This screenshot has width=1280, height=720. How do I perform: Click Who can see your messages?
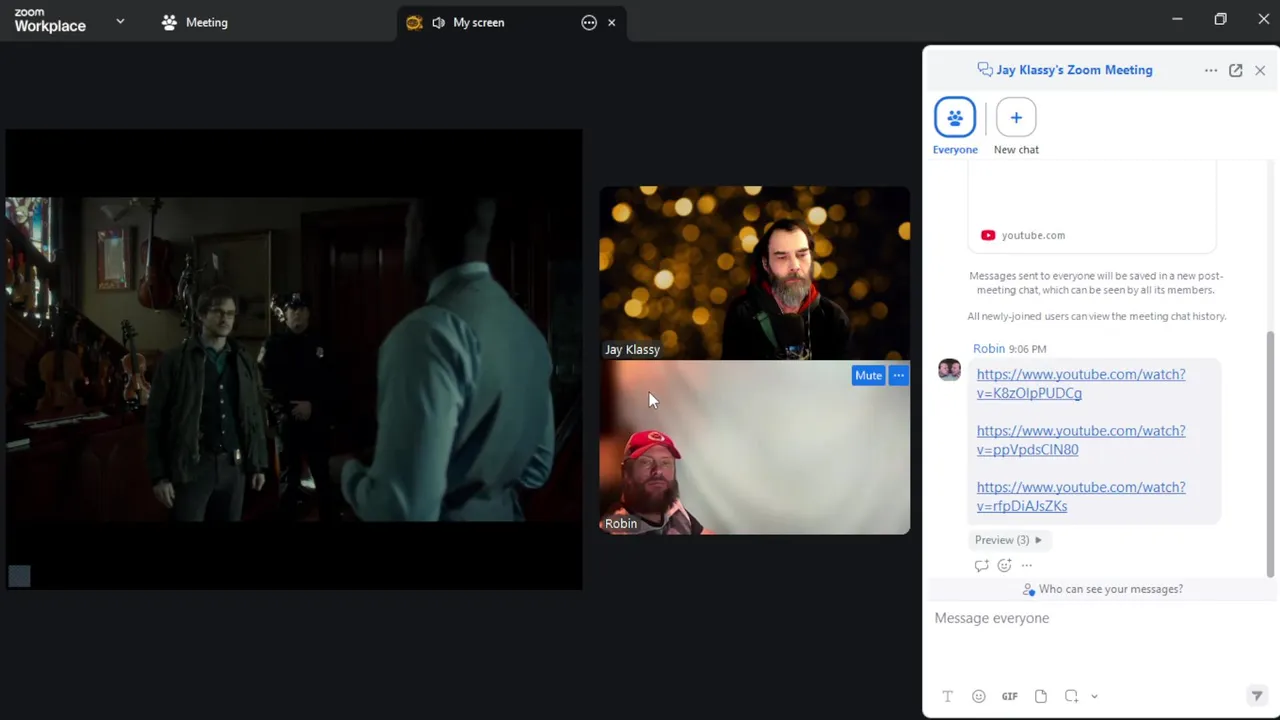pos(1102,589)
